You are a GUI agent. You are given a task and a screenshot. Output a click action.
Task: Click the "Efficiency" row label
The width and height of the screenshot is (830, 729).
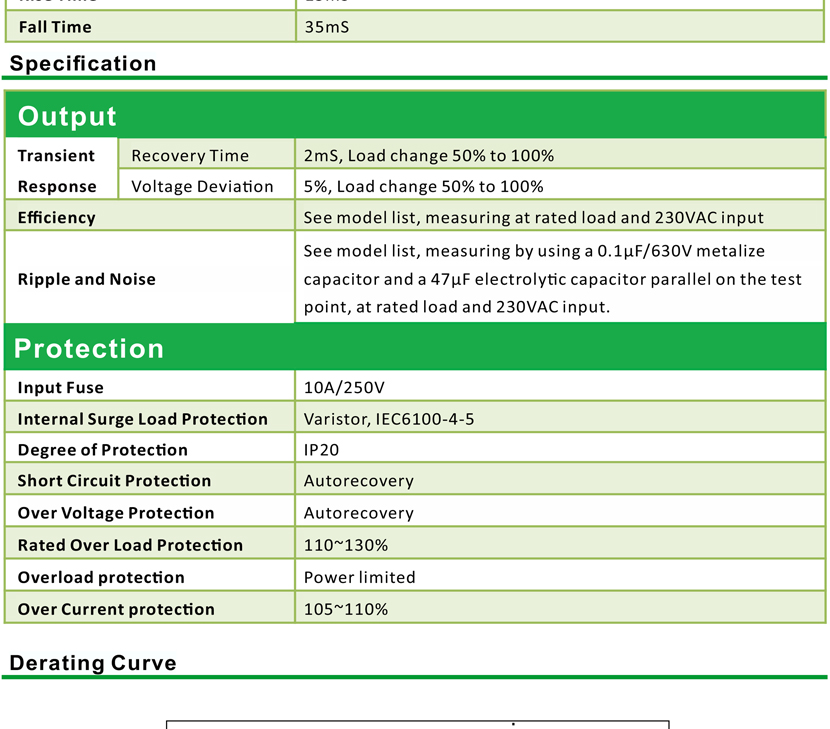(x=57, y=218)
